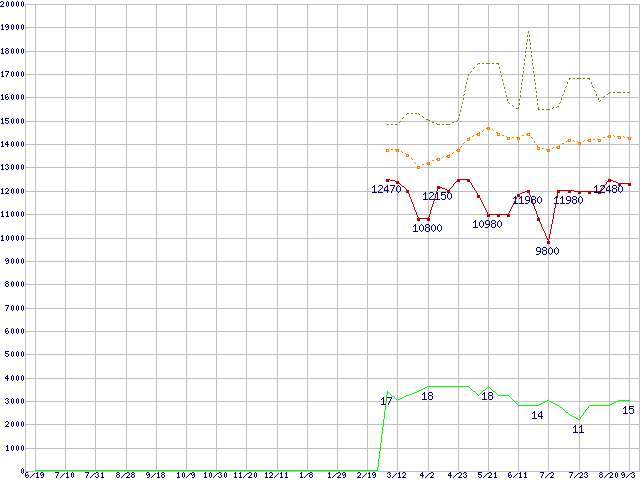Select the 12/11 date axis label

[x=277, y=476]
